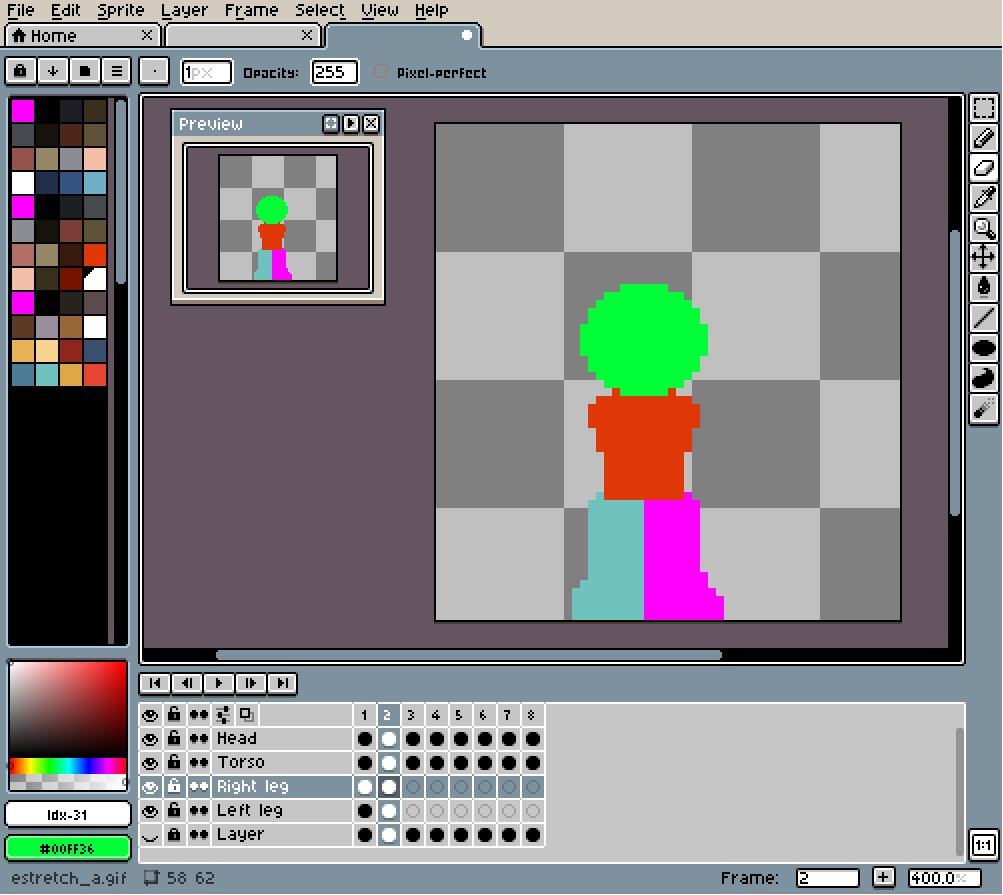Click the brush type dot button
Viewport: 1003px width, 895px height.
154,71
